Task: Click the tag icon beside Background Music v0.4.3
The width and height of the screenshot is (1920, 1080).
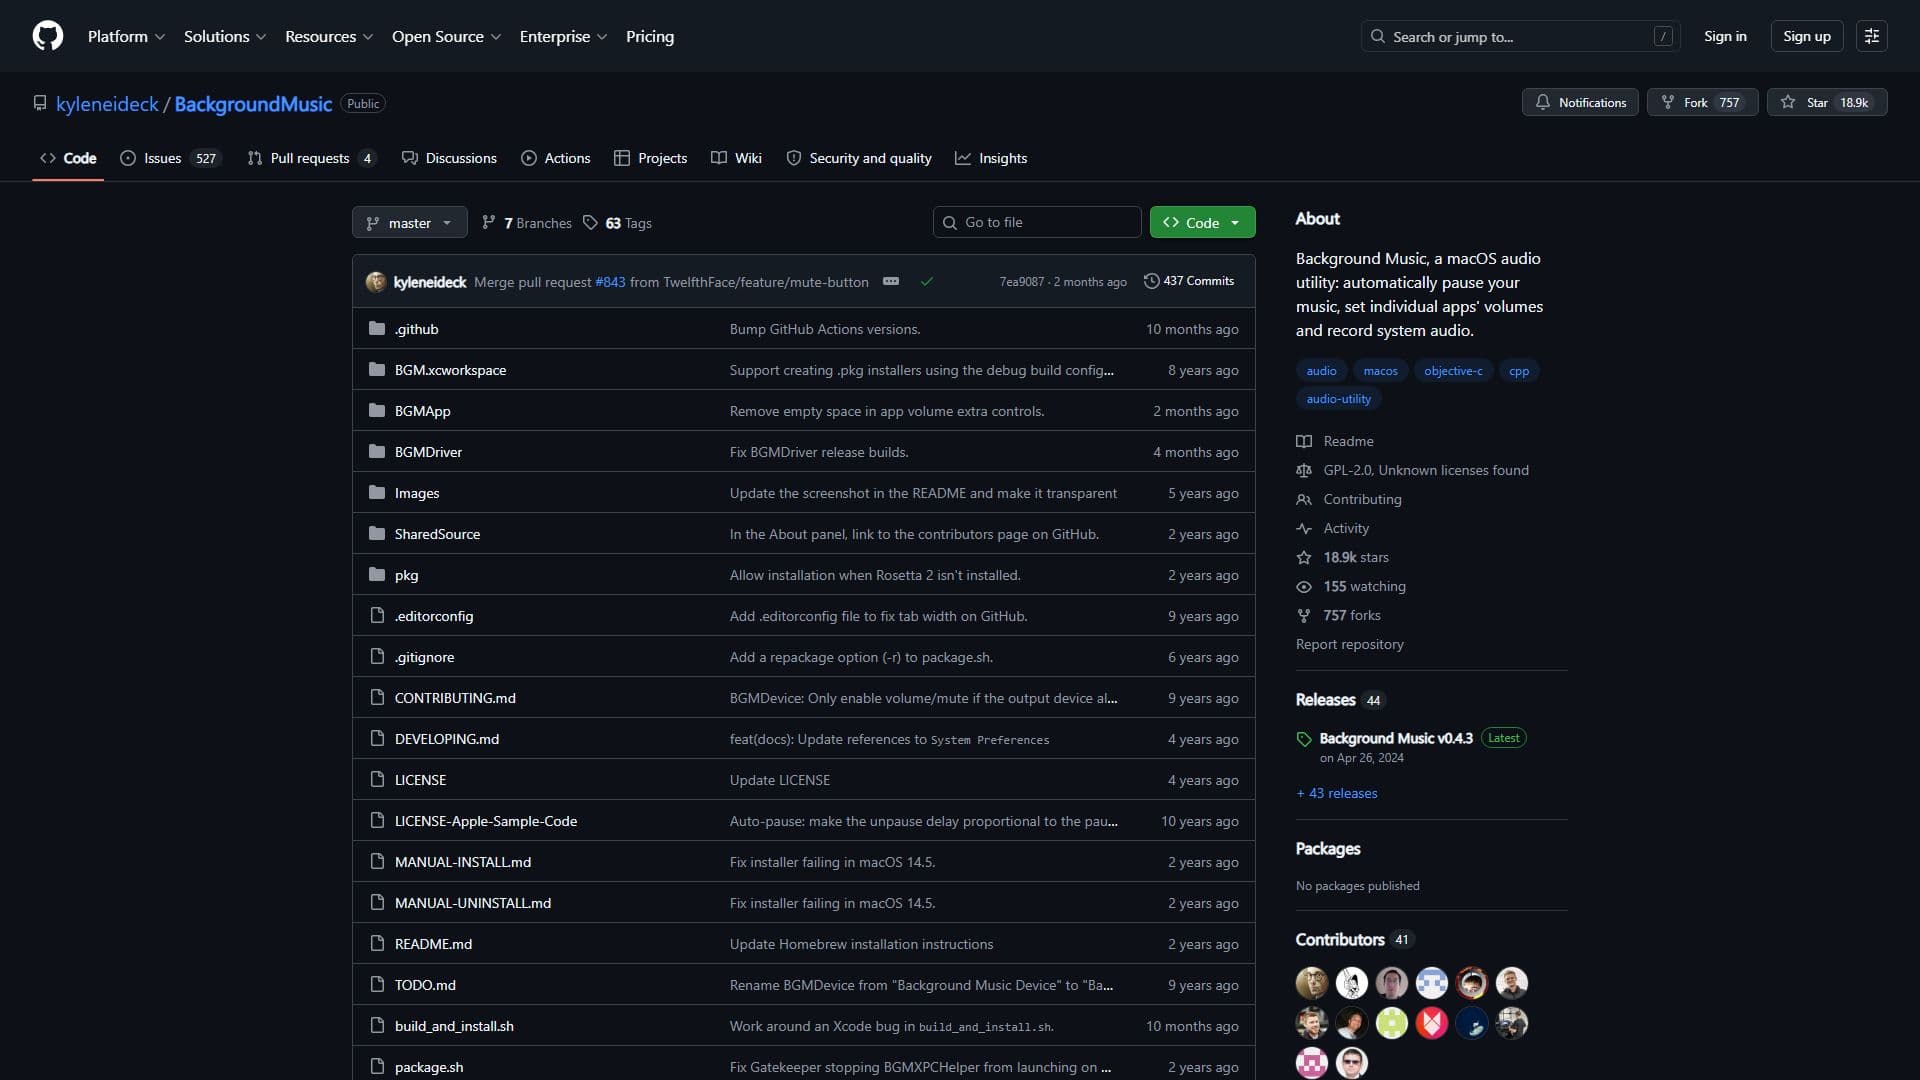Action: [1304, 739]
